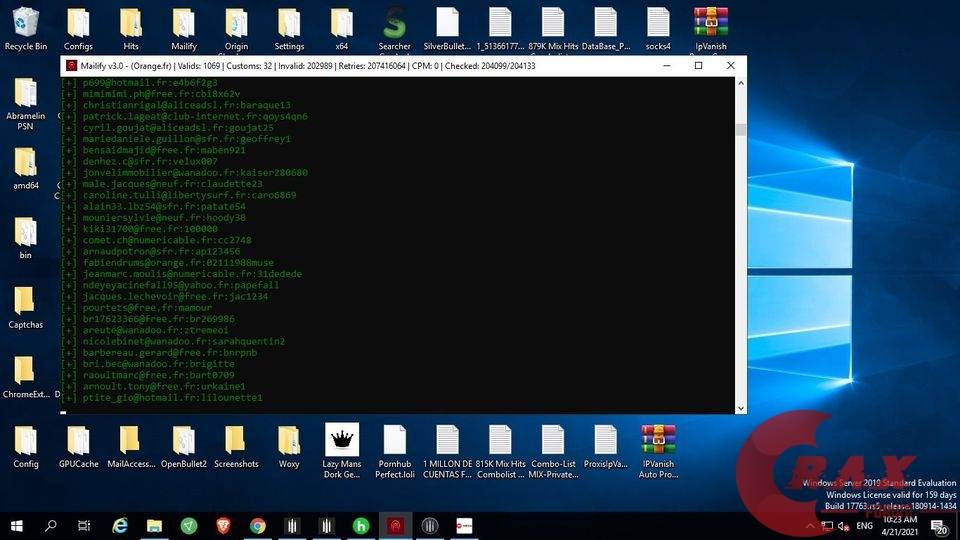Maximize the Mailify console window
The width and height of the screenshot is (960, 540).
pyautogui.click(x=699, y=66)
